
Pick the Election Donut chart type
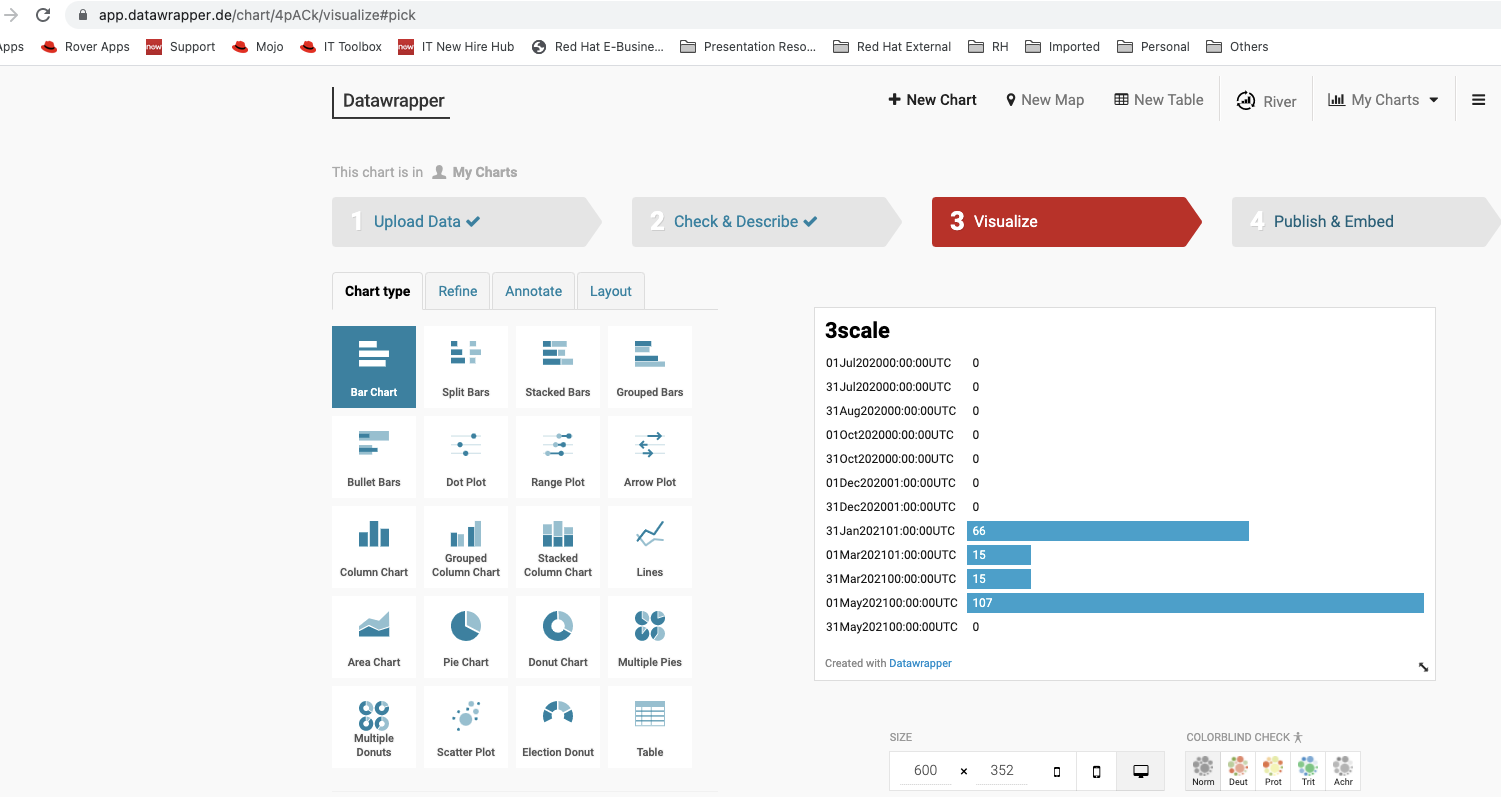tap(558, 727)
